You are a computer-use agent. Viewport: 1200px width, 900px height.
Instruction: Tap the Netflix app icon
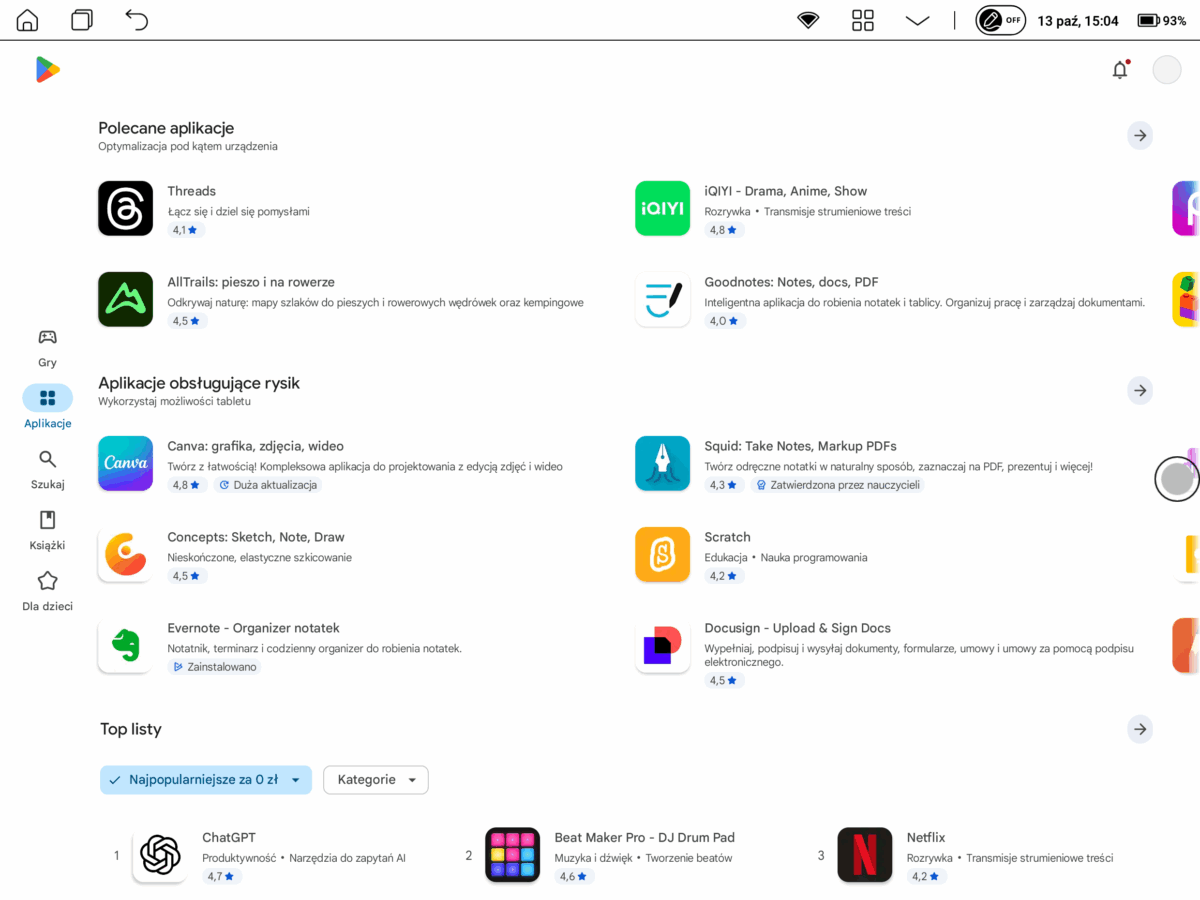pos(864,855)
